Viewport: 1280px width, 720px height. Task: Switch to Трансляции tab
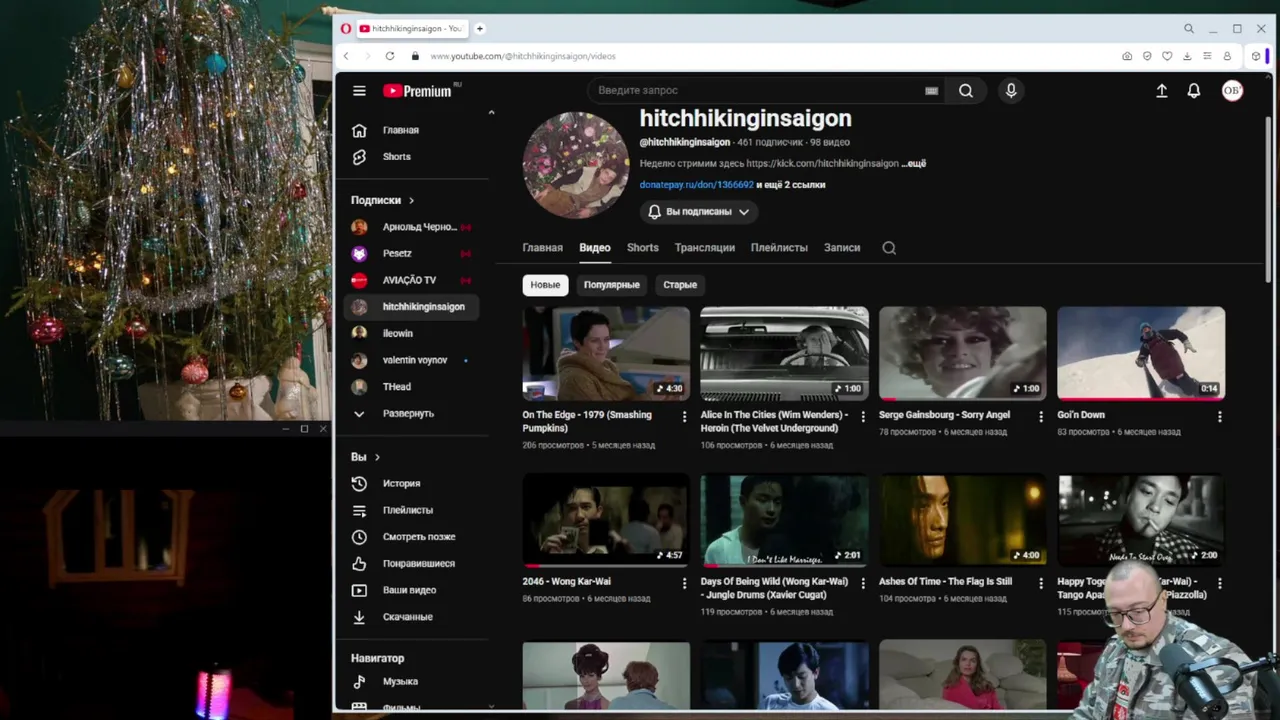click(705, 248)
